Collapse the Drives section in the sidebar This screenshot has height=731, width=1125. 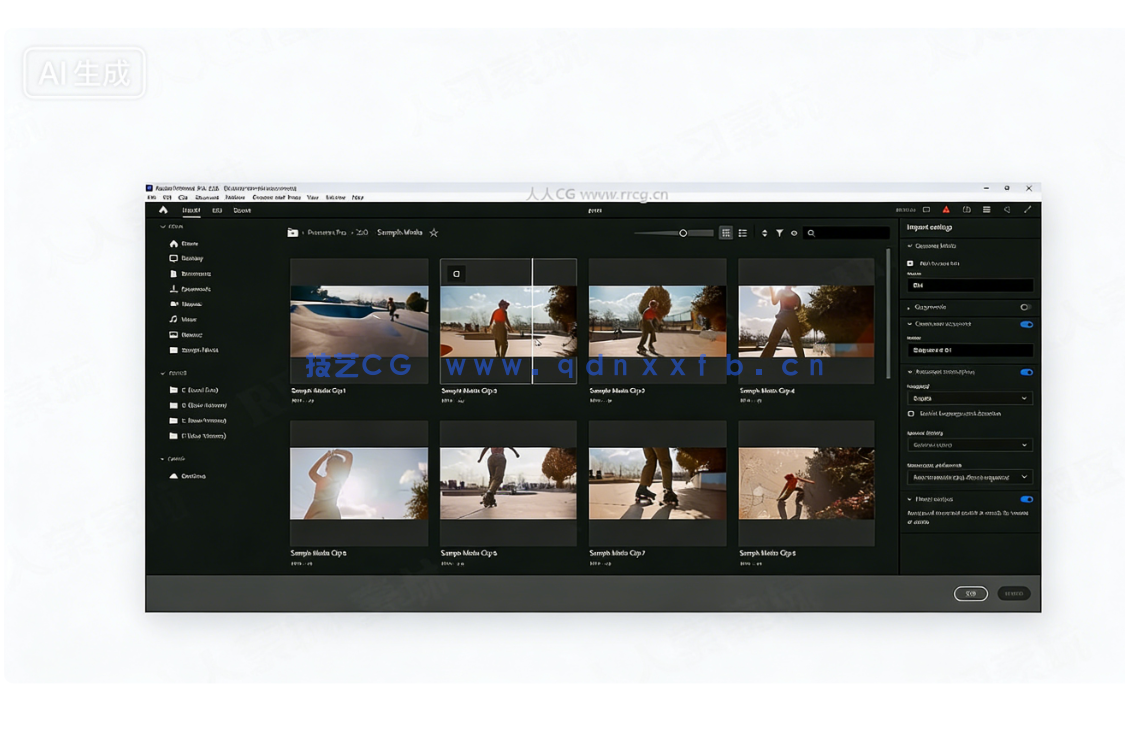tap(162, 373)
